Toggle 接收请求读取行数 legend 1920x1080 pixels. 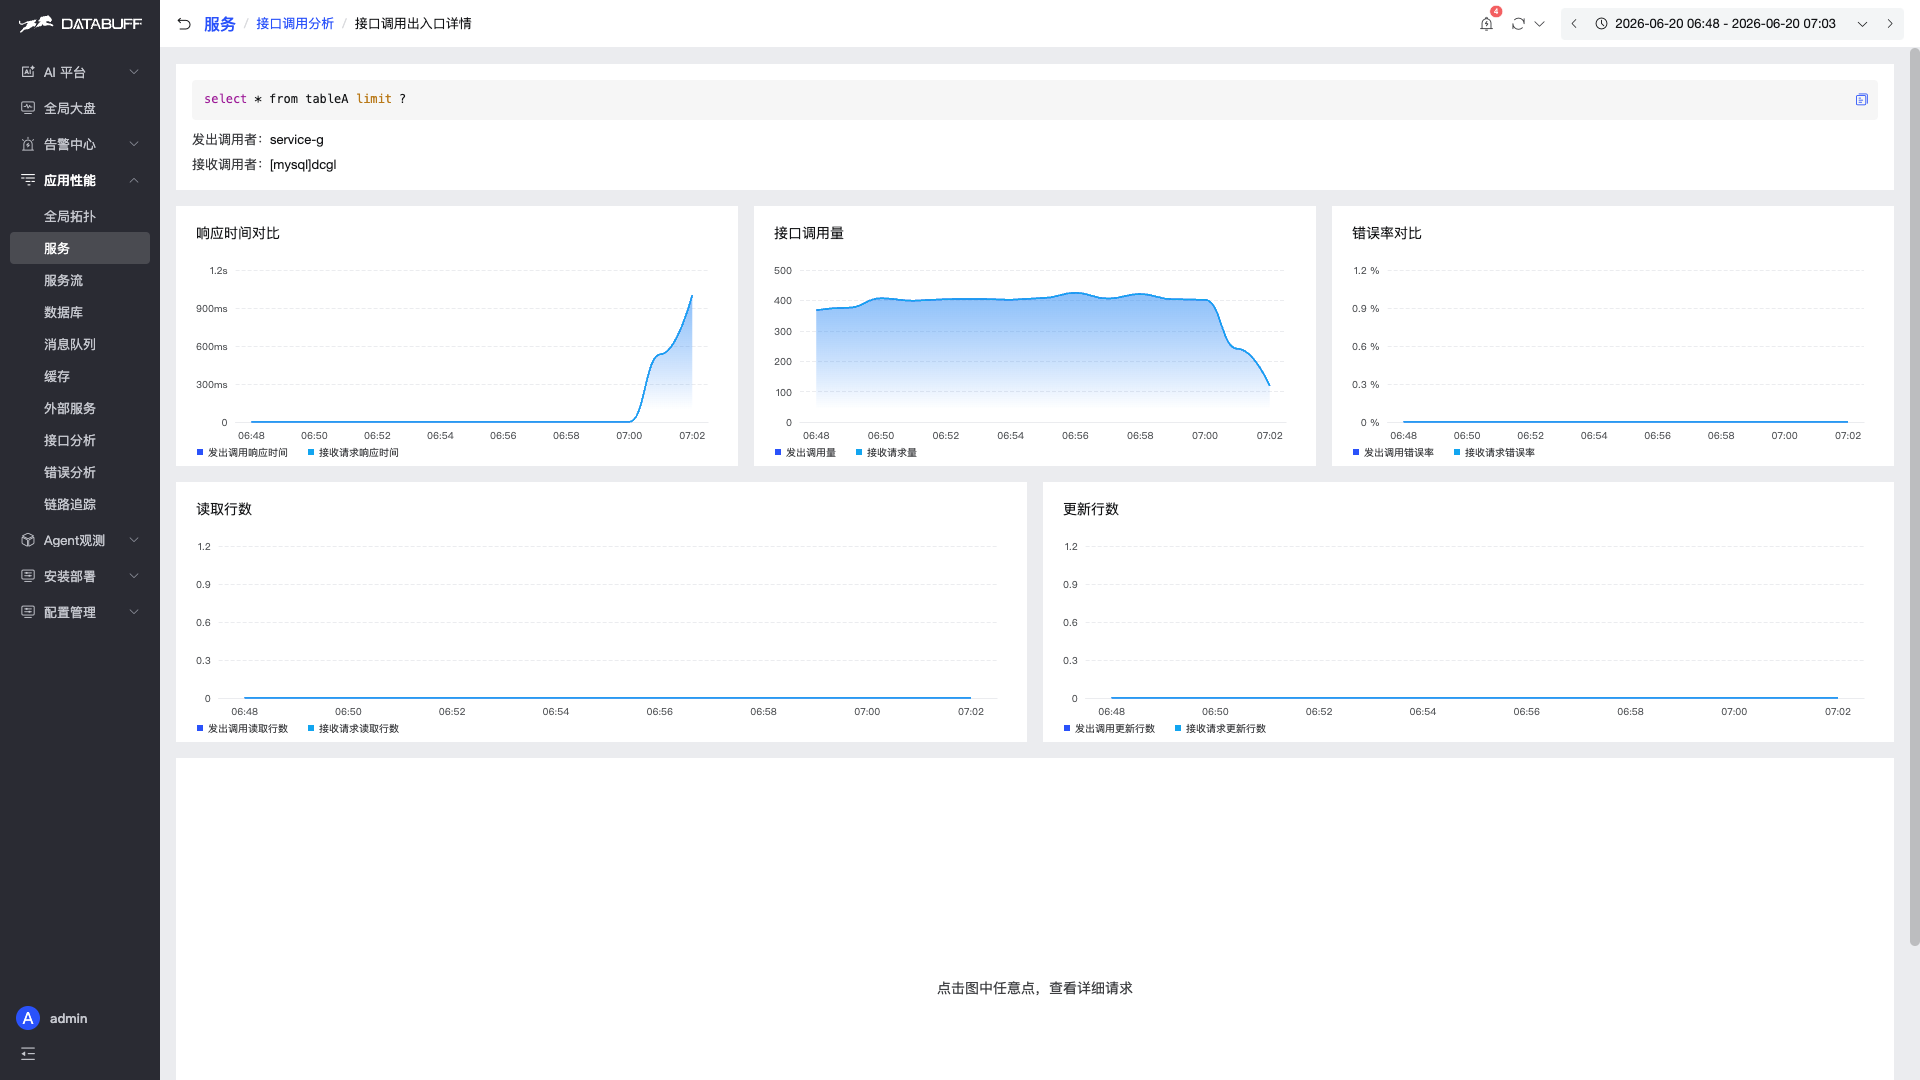(x=353, y=729)
